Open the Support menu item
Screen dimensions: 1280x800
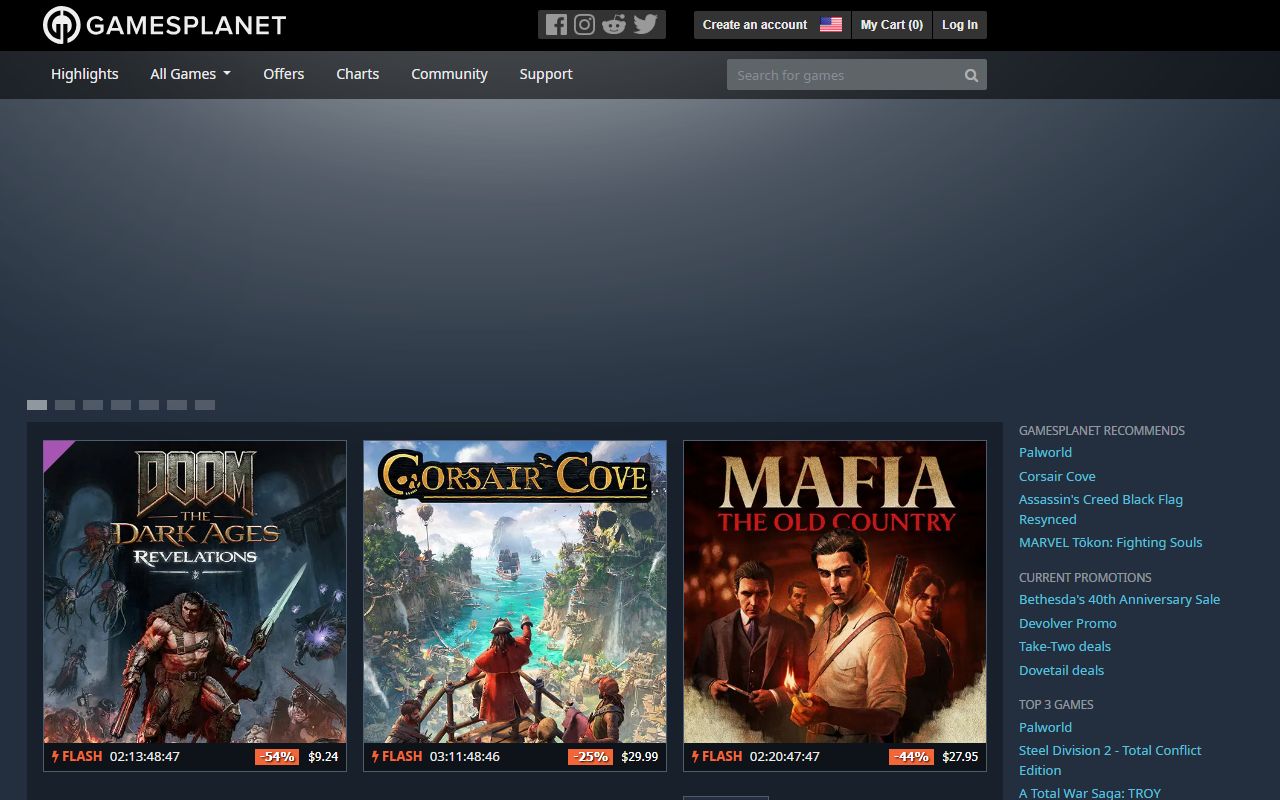[x=546, y=74]
